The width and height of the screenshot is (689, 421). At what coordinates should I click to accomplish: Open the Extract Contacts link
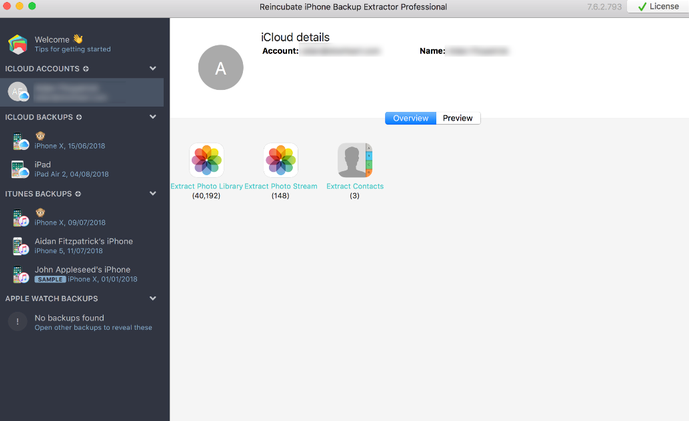click(355, 186)
